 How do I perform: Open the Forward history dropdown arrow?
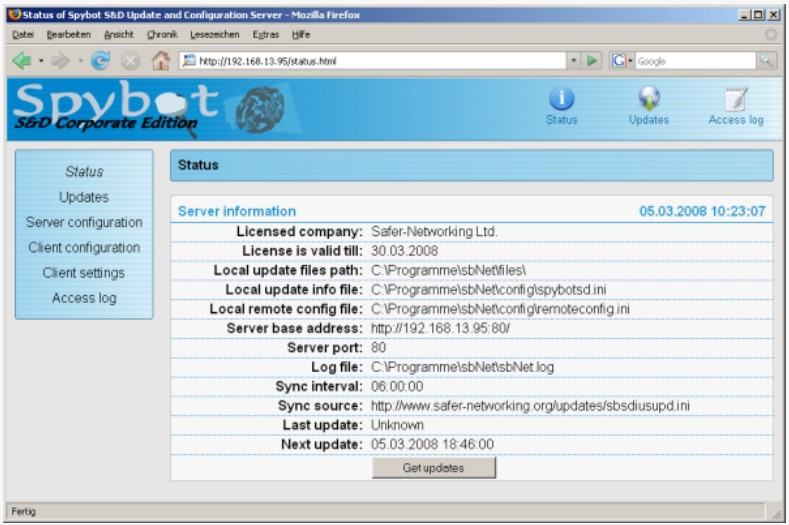pos(80,61)
